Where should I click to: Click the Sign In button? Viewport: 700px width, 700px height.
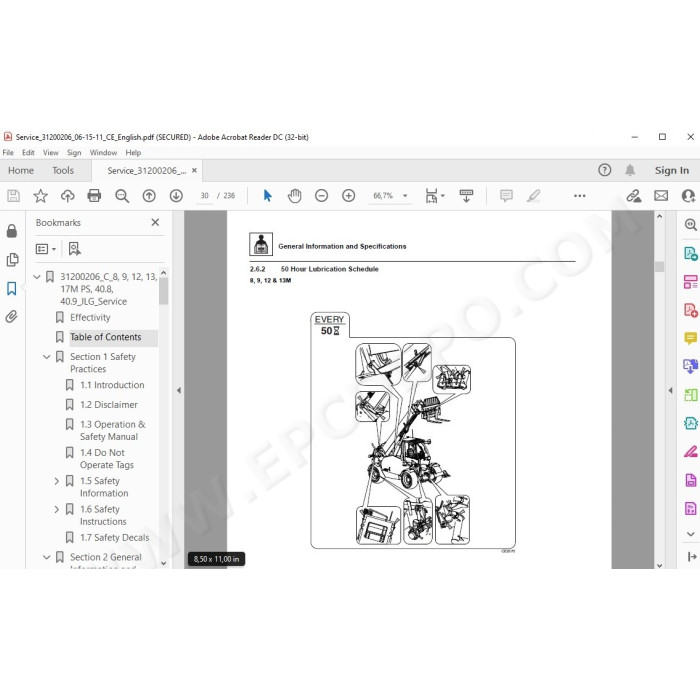click(x=671, y=171)
